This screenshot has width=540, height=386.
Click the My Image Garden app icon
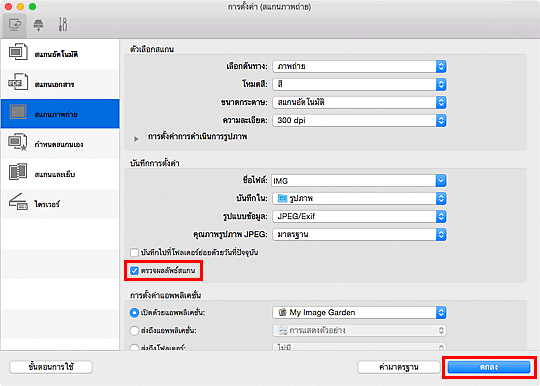[x=282, y=312]
